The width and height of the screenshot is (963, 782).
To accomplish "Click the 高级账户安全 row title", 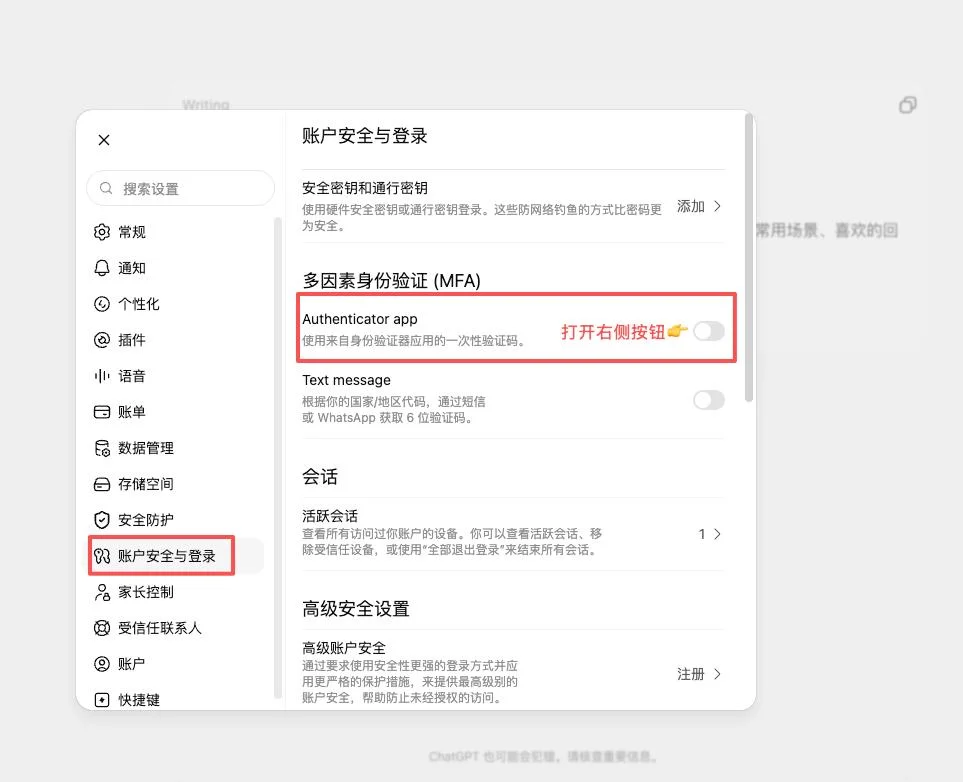I will tap(344, 647).
